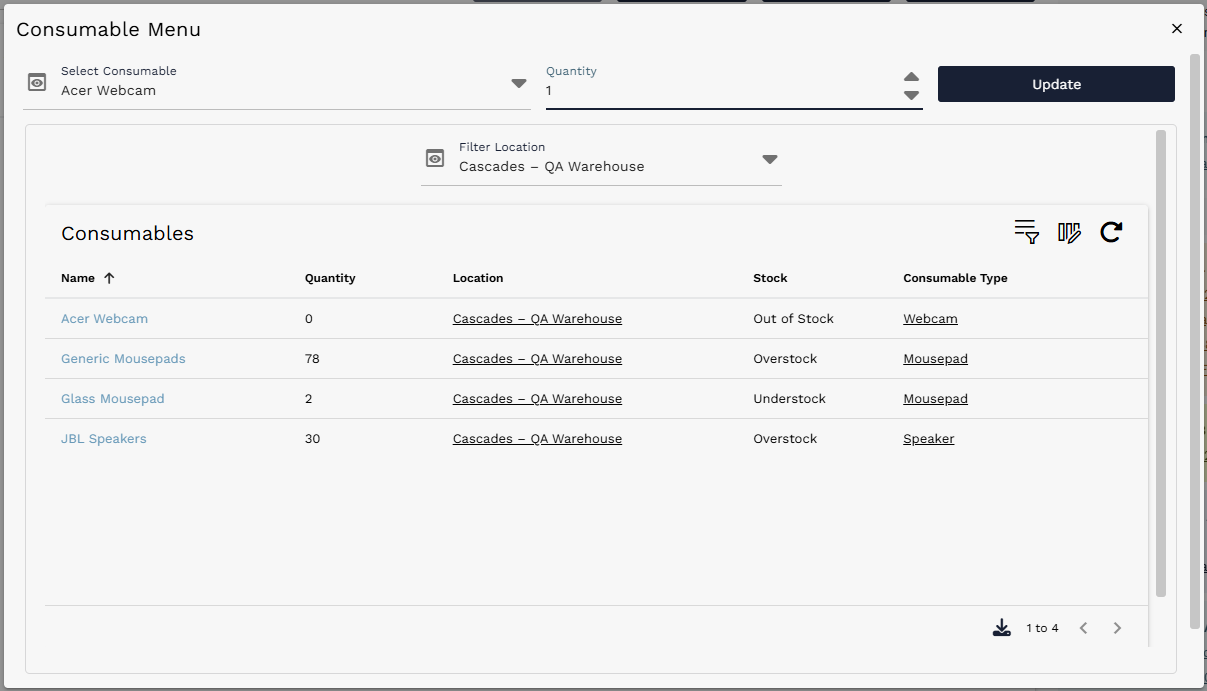Click the inner panel vertical scrollbar
1207x691 pixels.
click(1160, 363)
